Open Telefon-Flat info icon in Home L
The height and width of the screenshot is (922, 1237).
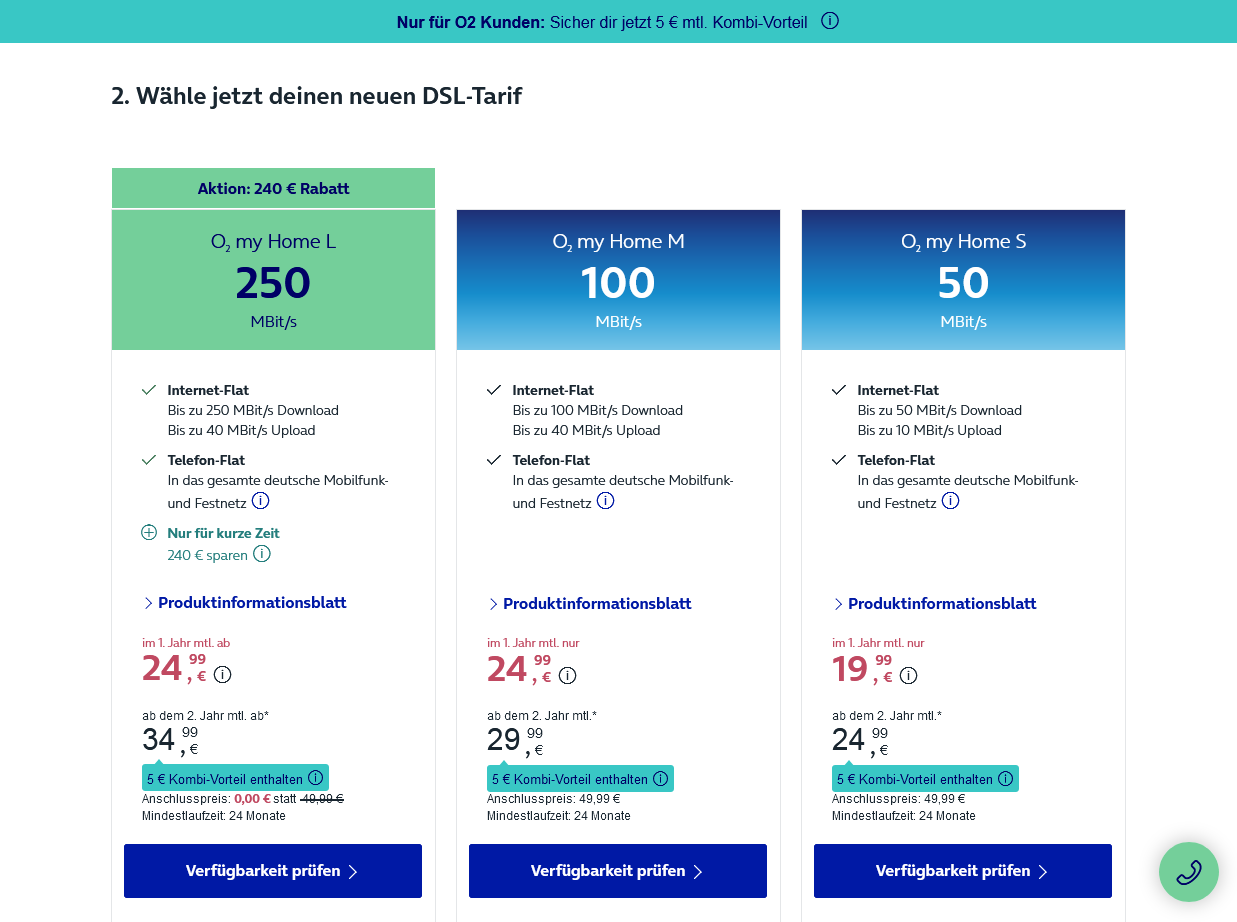(x=261, y=501)
